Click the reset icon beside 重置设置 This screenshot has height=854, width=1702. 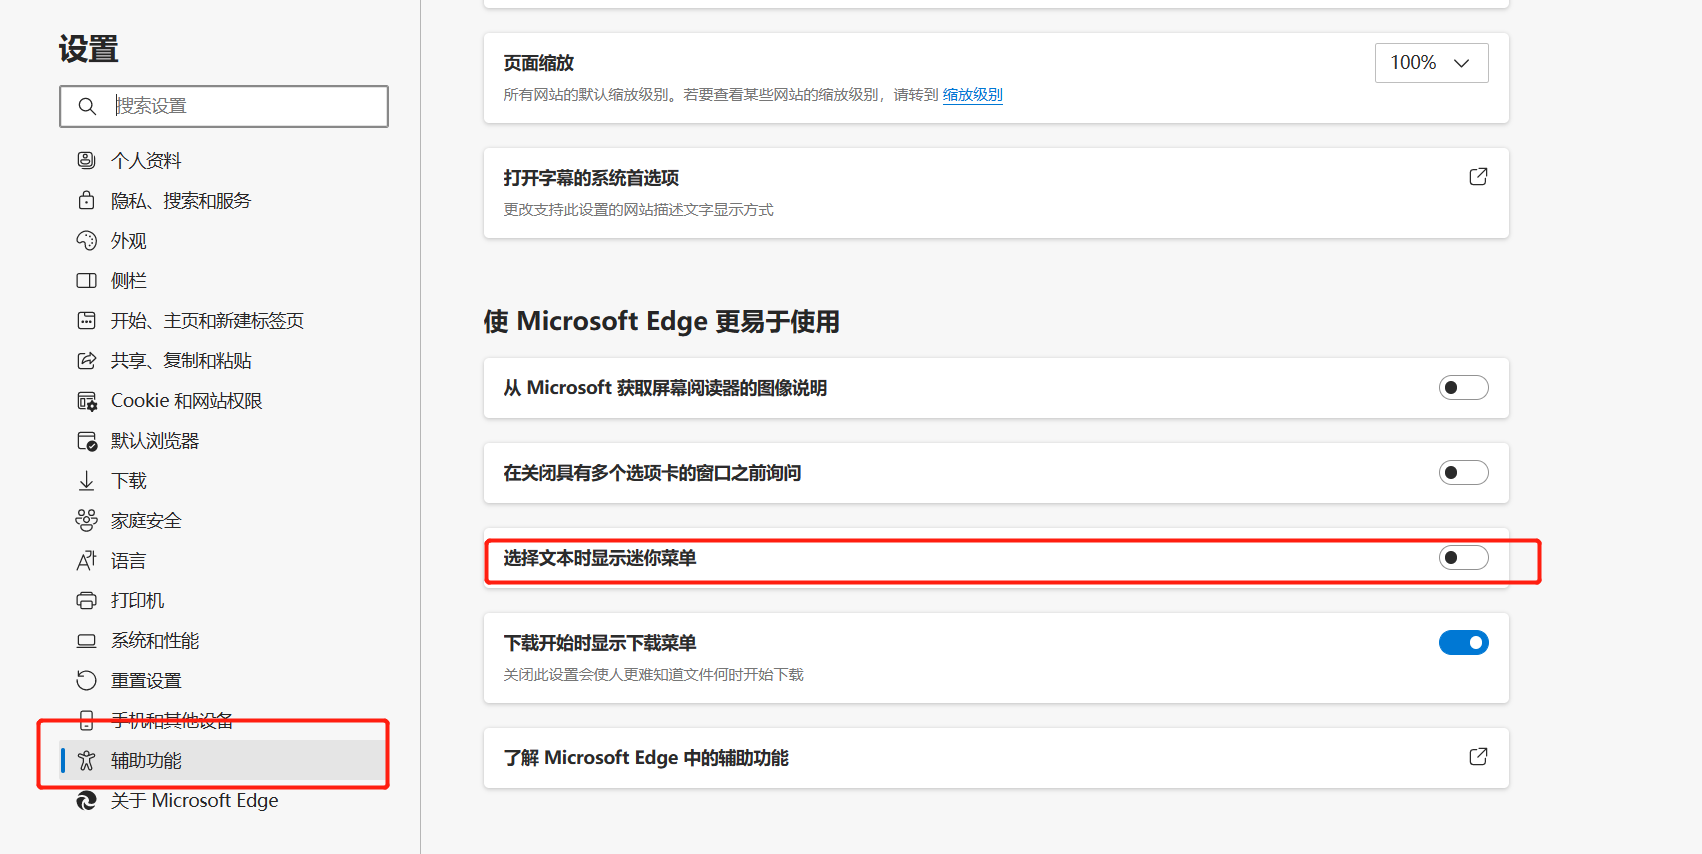87,680
